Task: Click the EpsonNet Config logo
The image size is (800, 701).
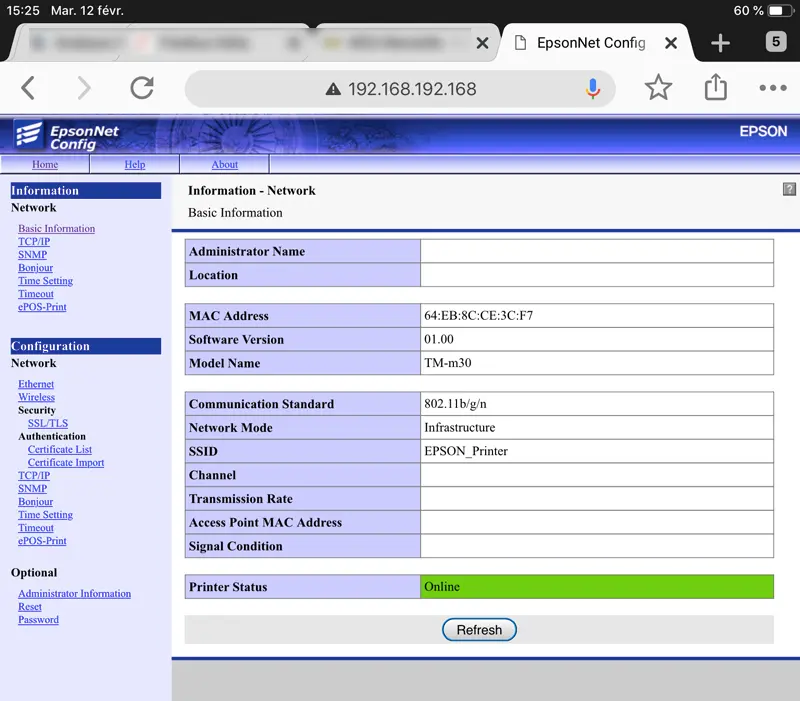Action: tap(66, 135)
